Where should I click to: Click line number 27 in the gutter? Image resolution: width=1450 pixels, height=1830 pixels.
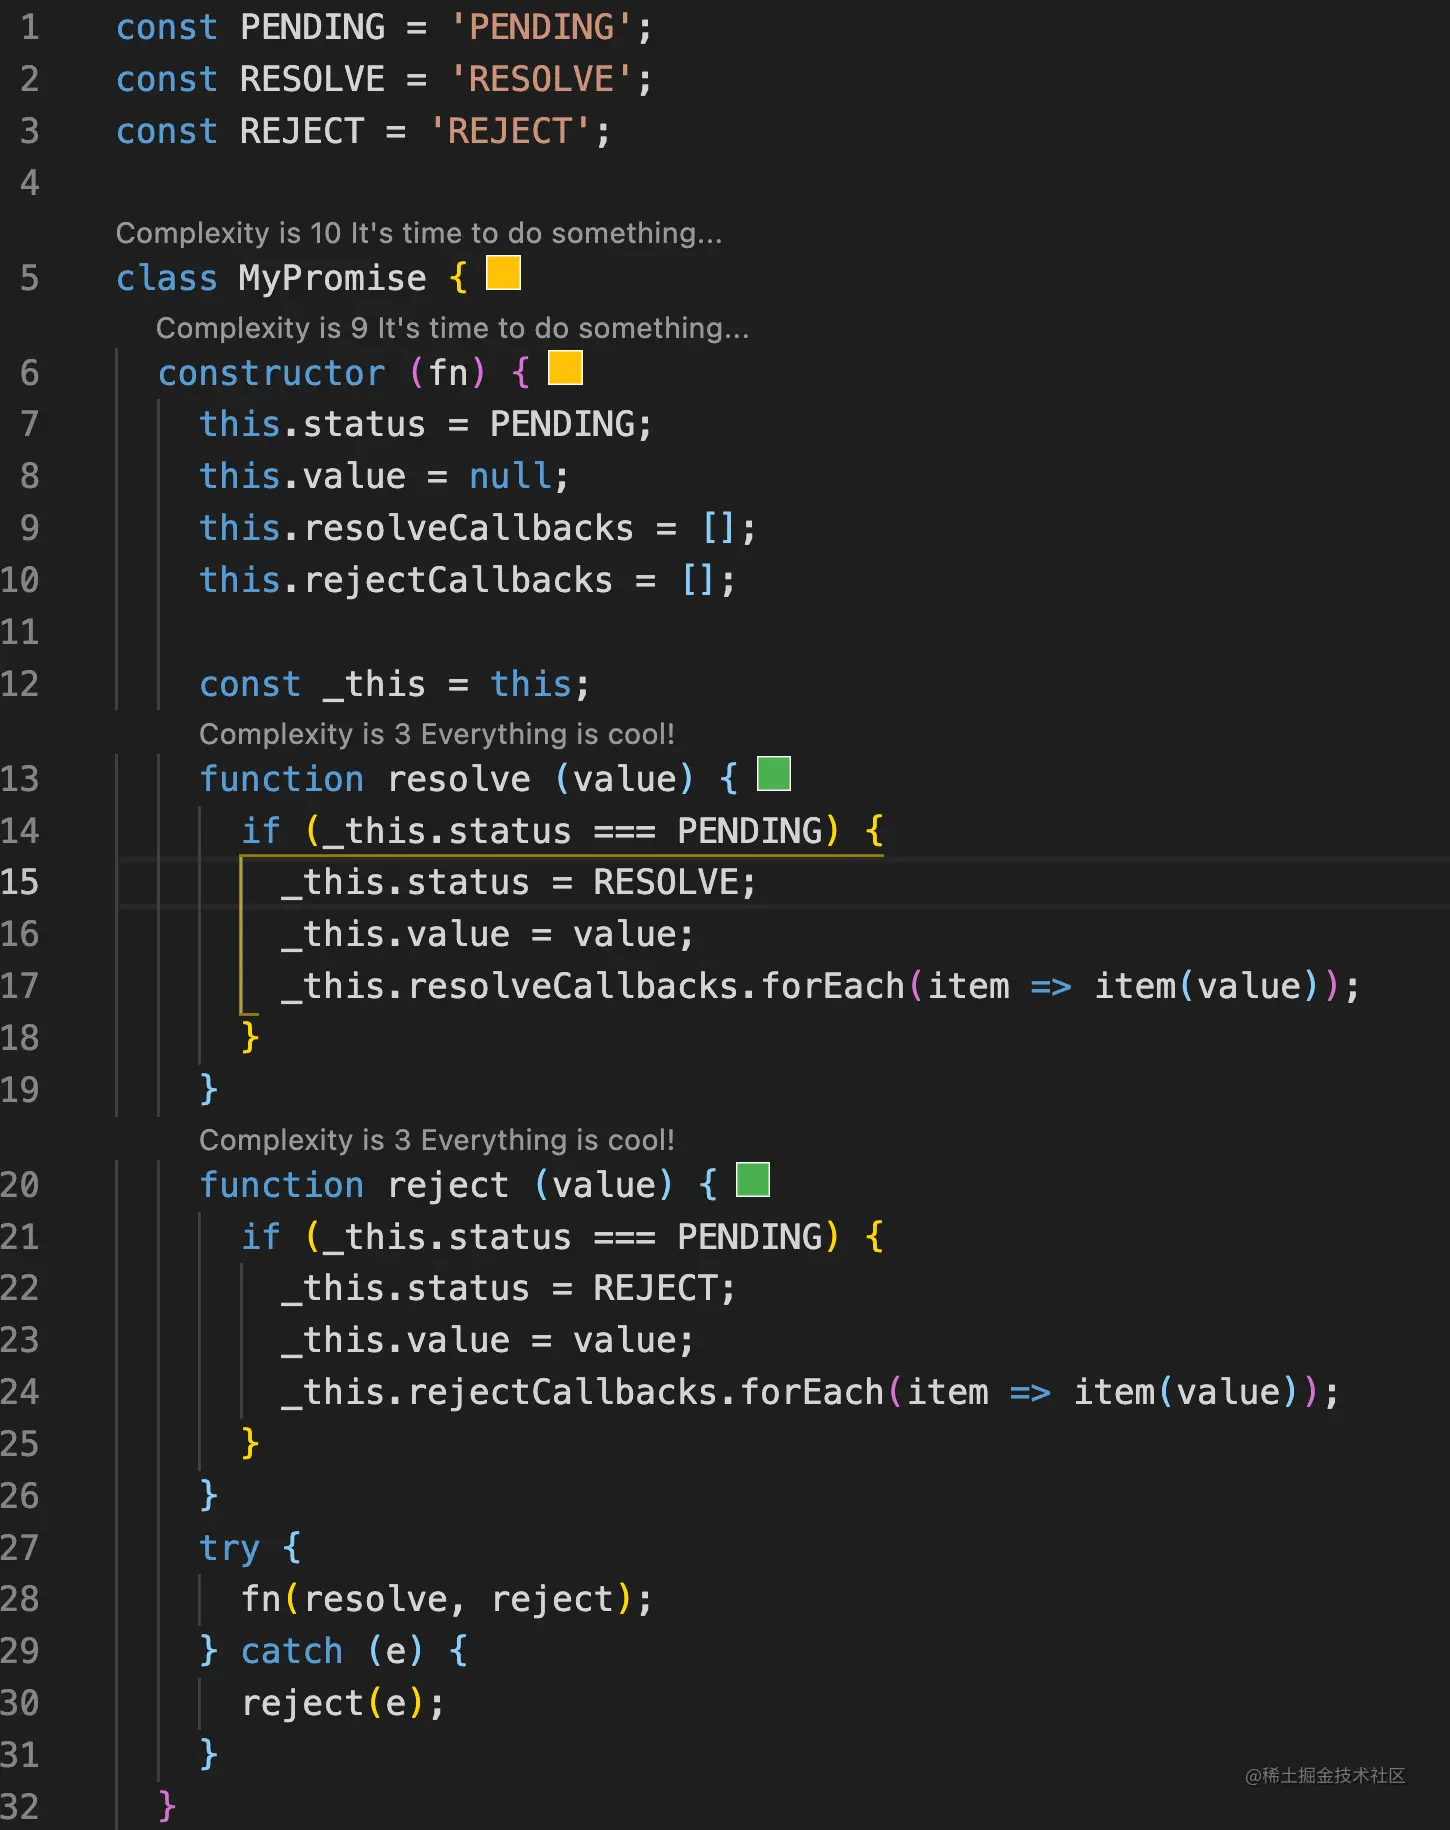tap(20, 1548)
